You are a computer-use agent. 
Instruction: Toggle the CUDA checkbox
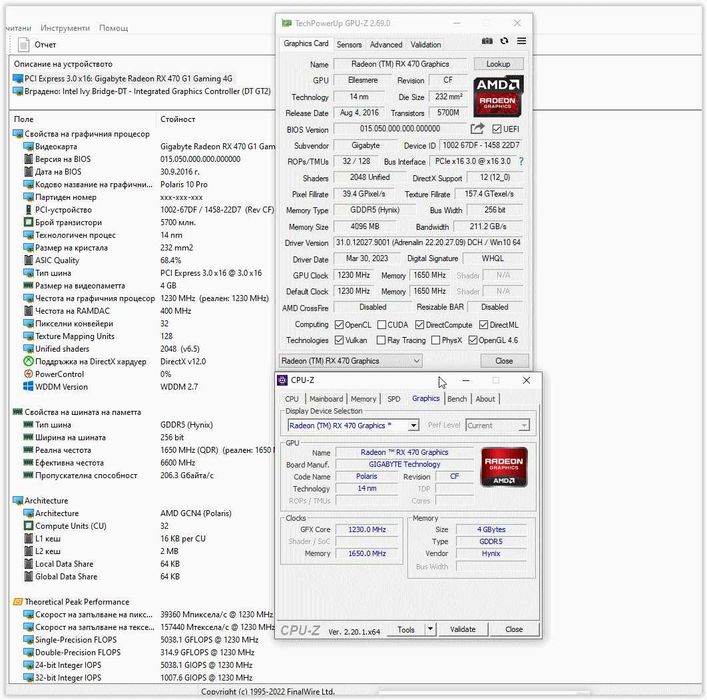tap(381, 325)
